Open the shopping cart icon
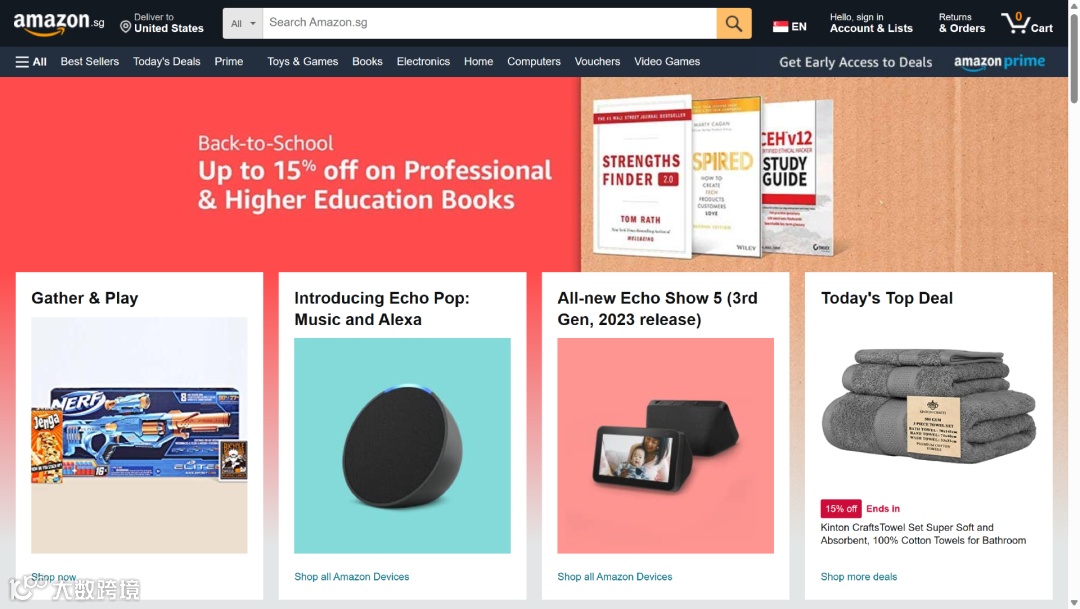Screen dimensions: 1080x609 [x=1027, y=23]
